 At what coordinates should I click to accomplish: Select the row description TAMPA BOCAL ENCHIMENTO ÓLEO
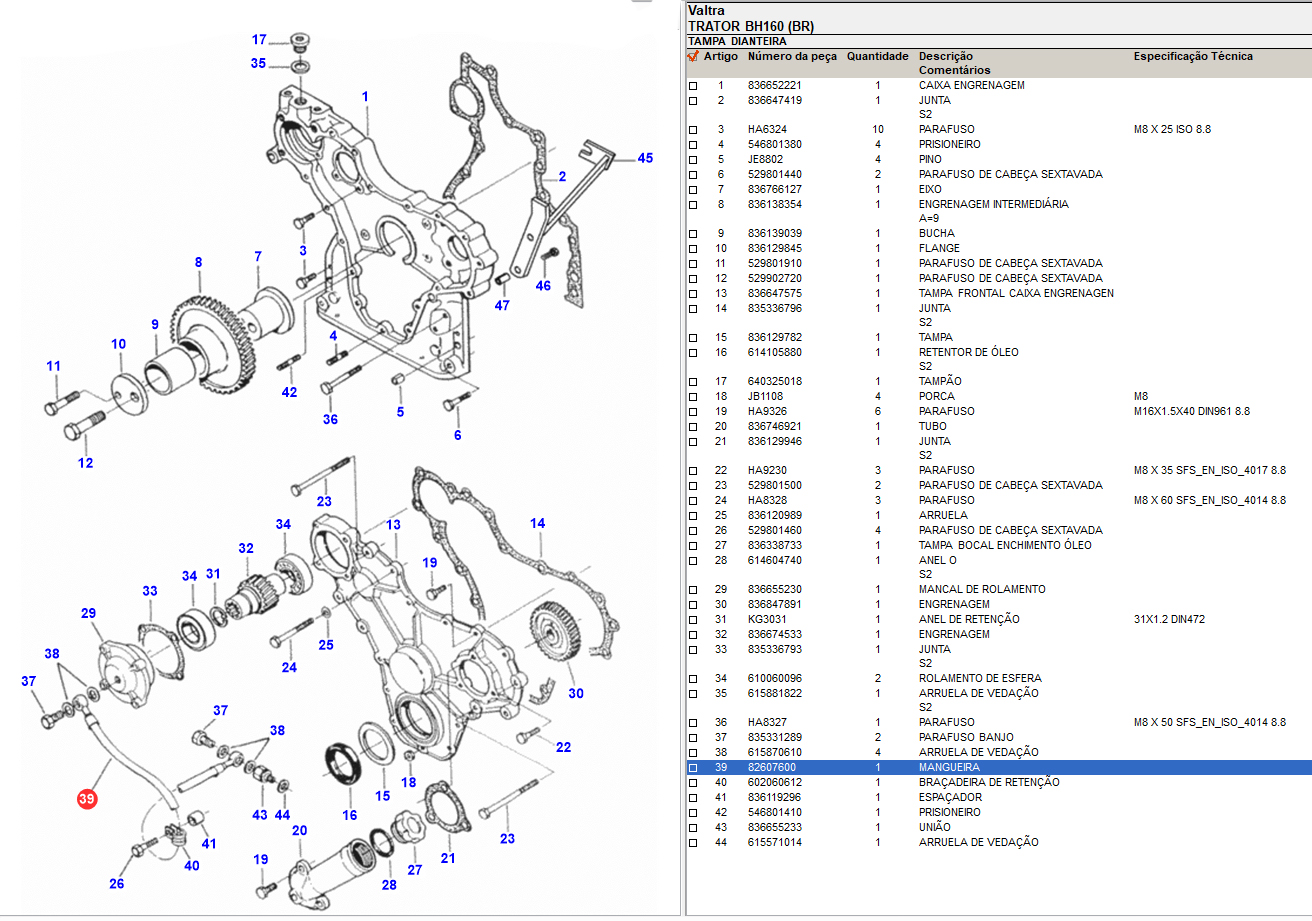[x=1005, y=545]
